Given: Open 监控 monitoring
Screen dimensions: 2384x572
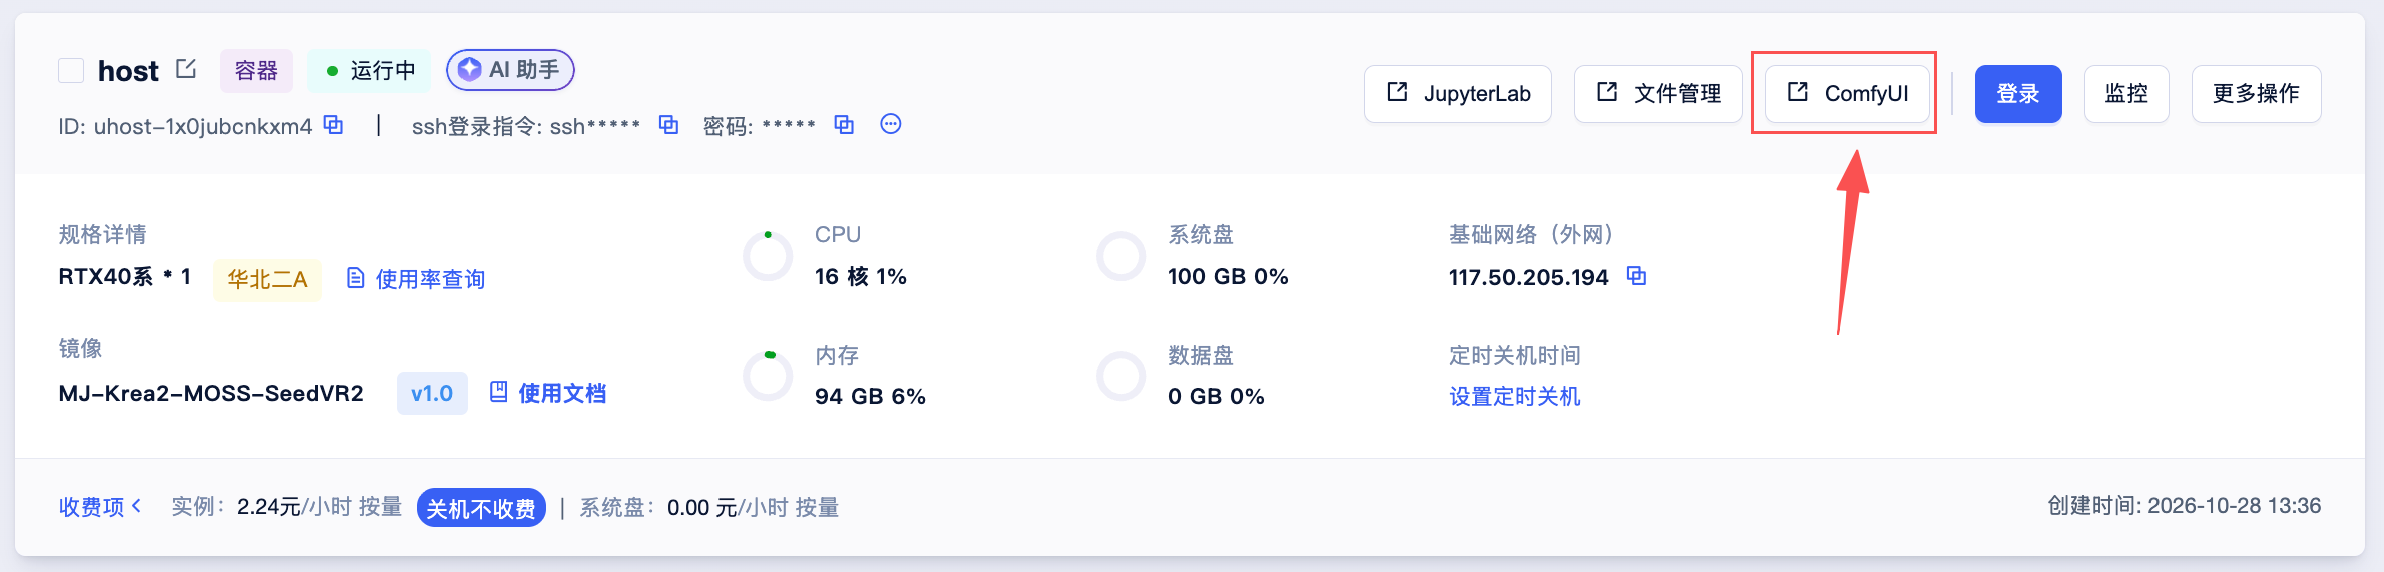Looking at the screenshot, I should pos(2127,94).
